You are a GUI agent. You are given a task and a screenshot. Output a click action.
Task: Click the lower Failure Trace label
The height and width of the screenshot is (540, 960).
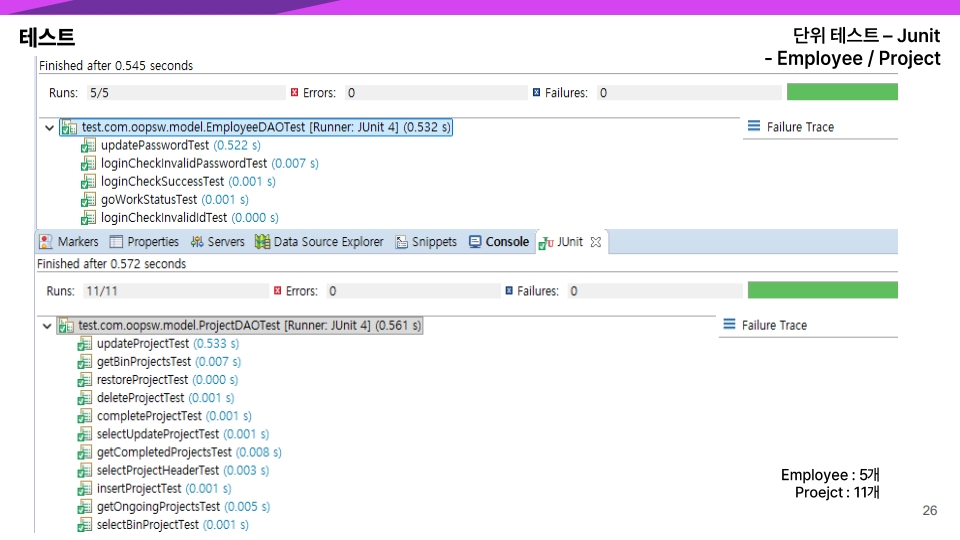click(774, 326)
